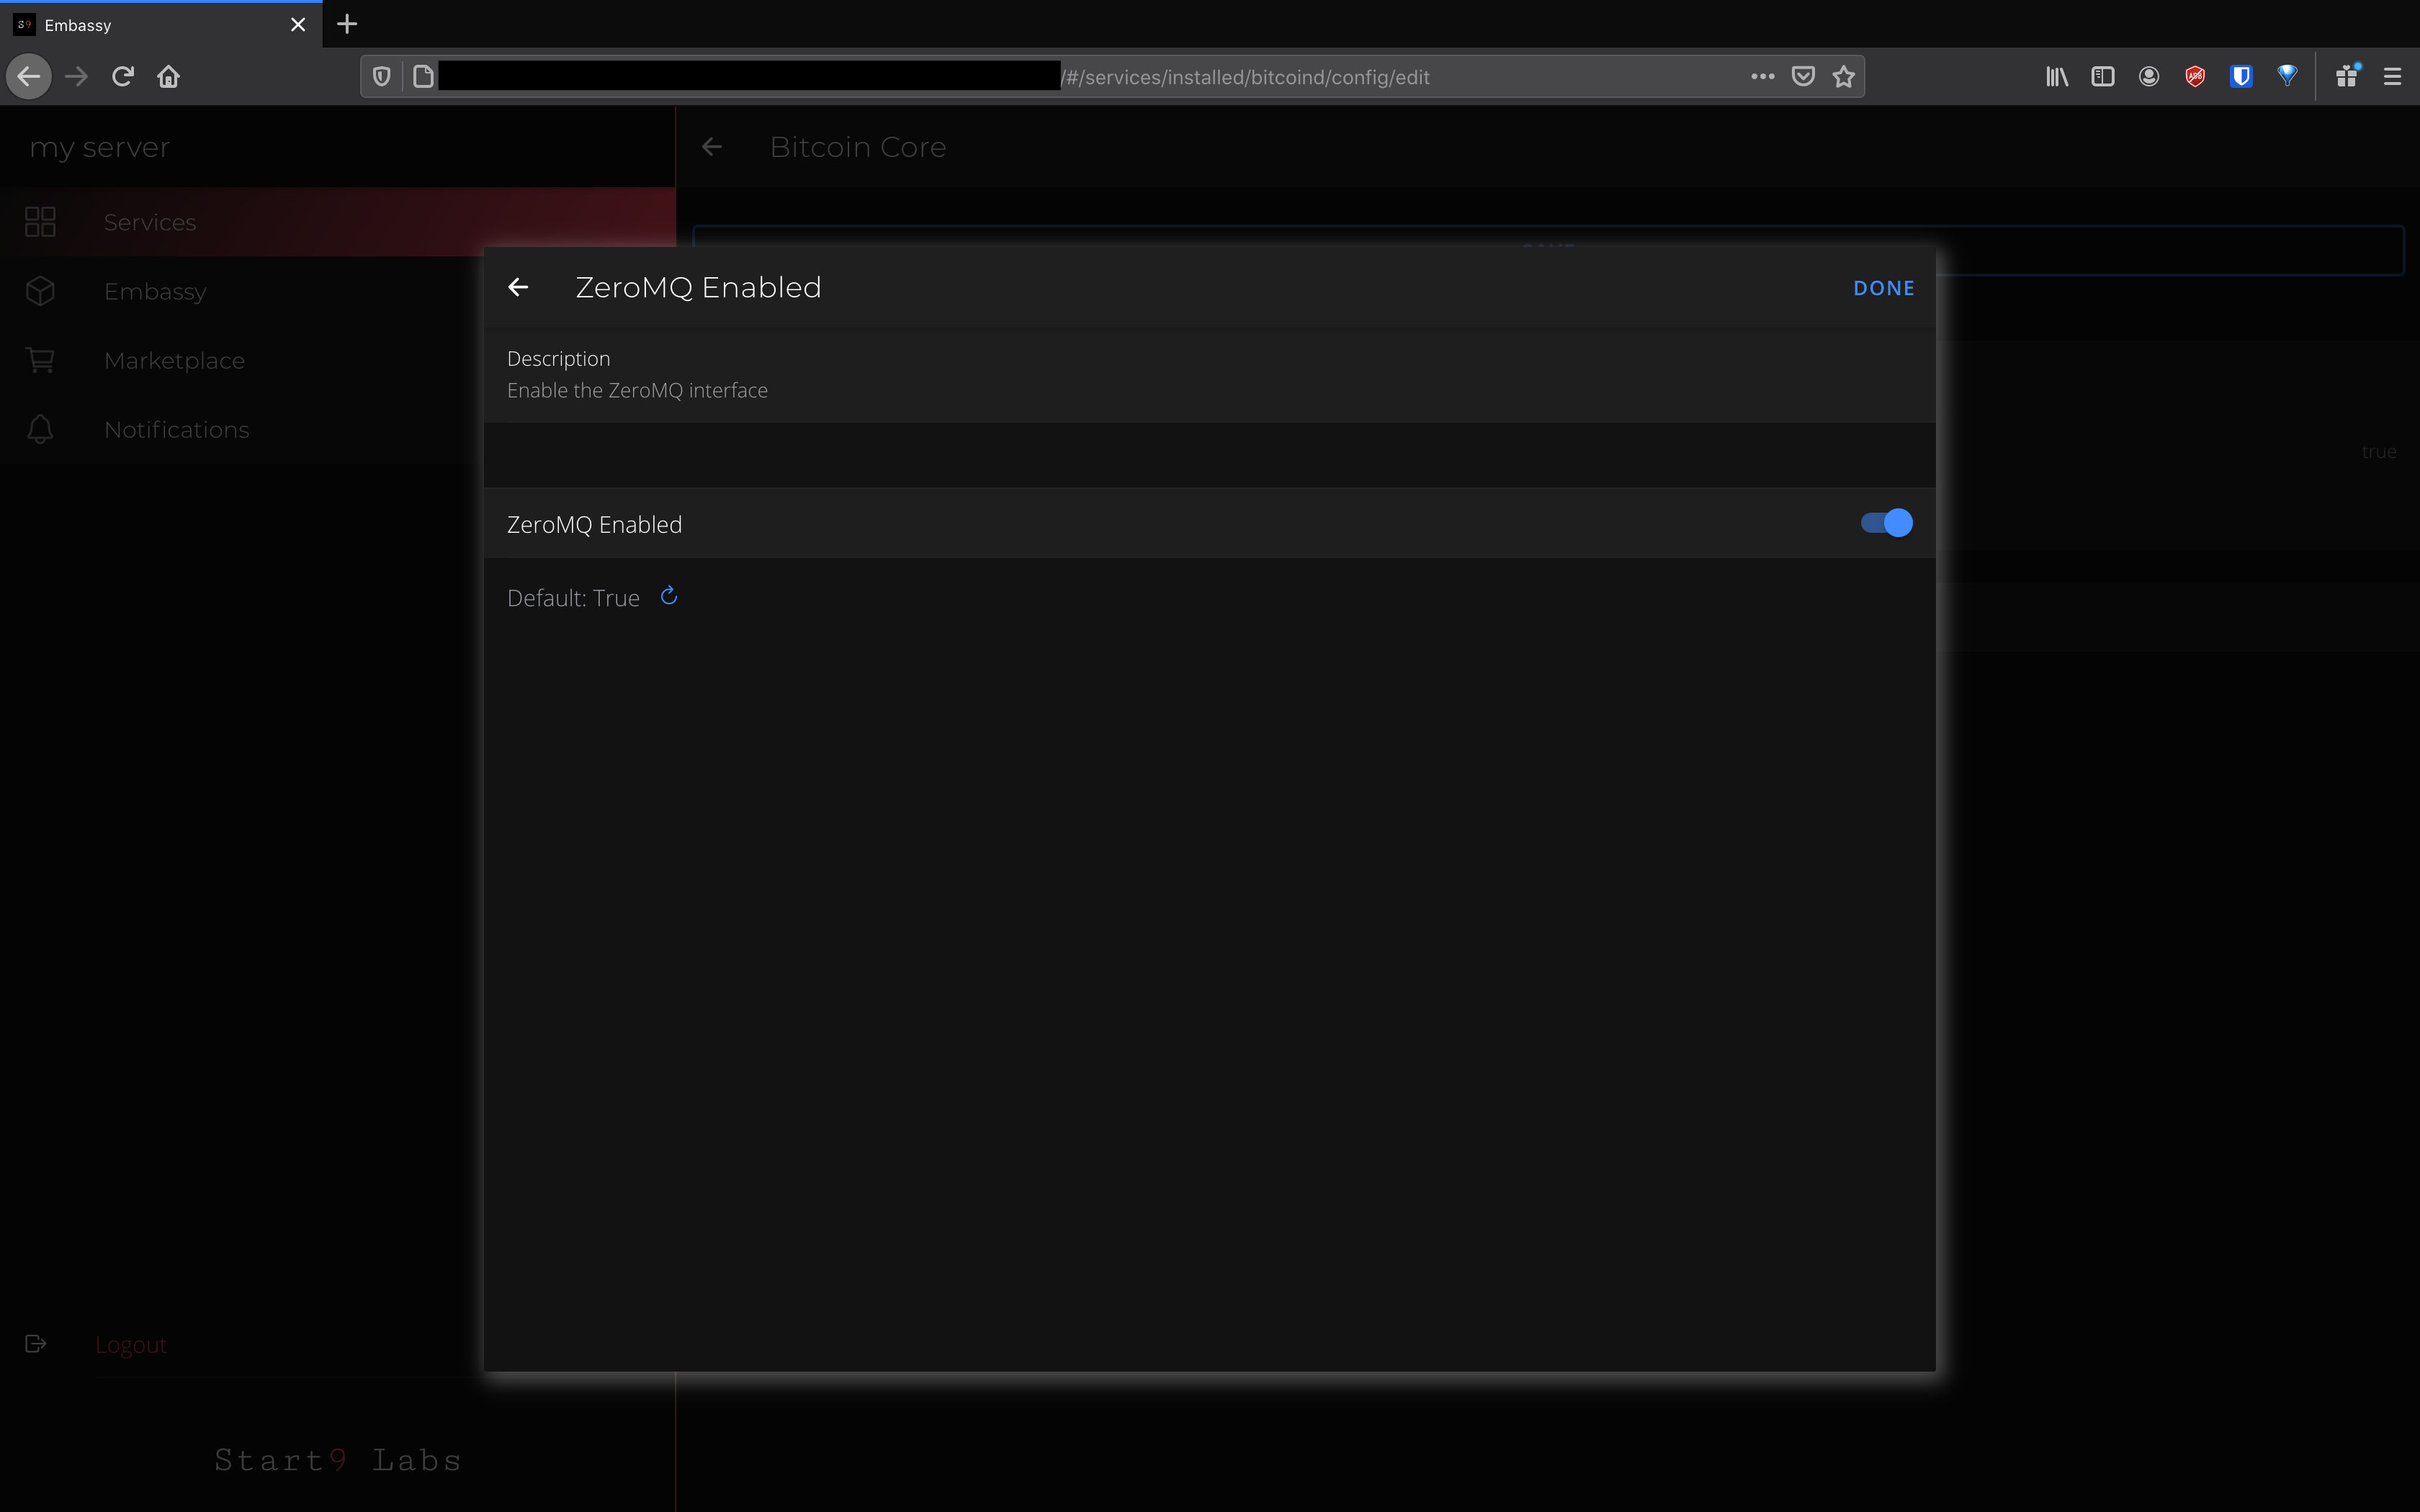Open the page actions three-dots menu
The width and height of the screenshot is (2420, 1512).
coord(1762,77)
